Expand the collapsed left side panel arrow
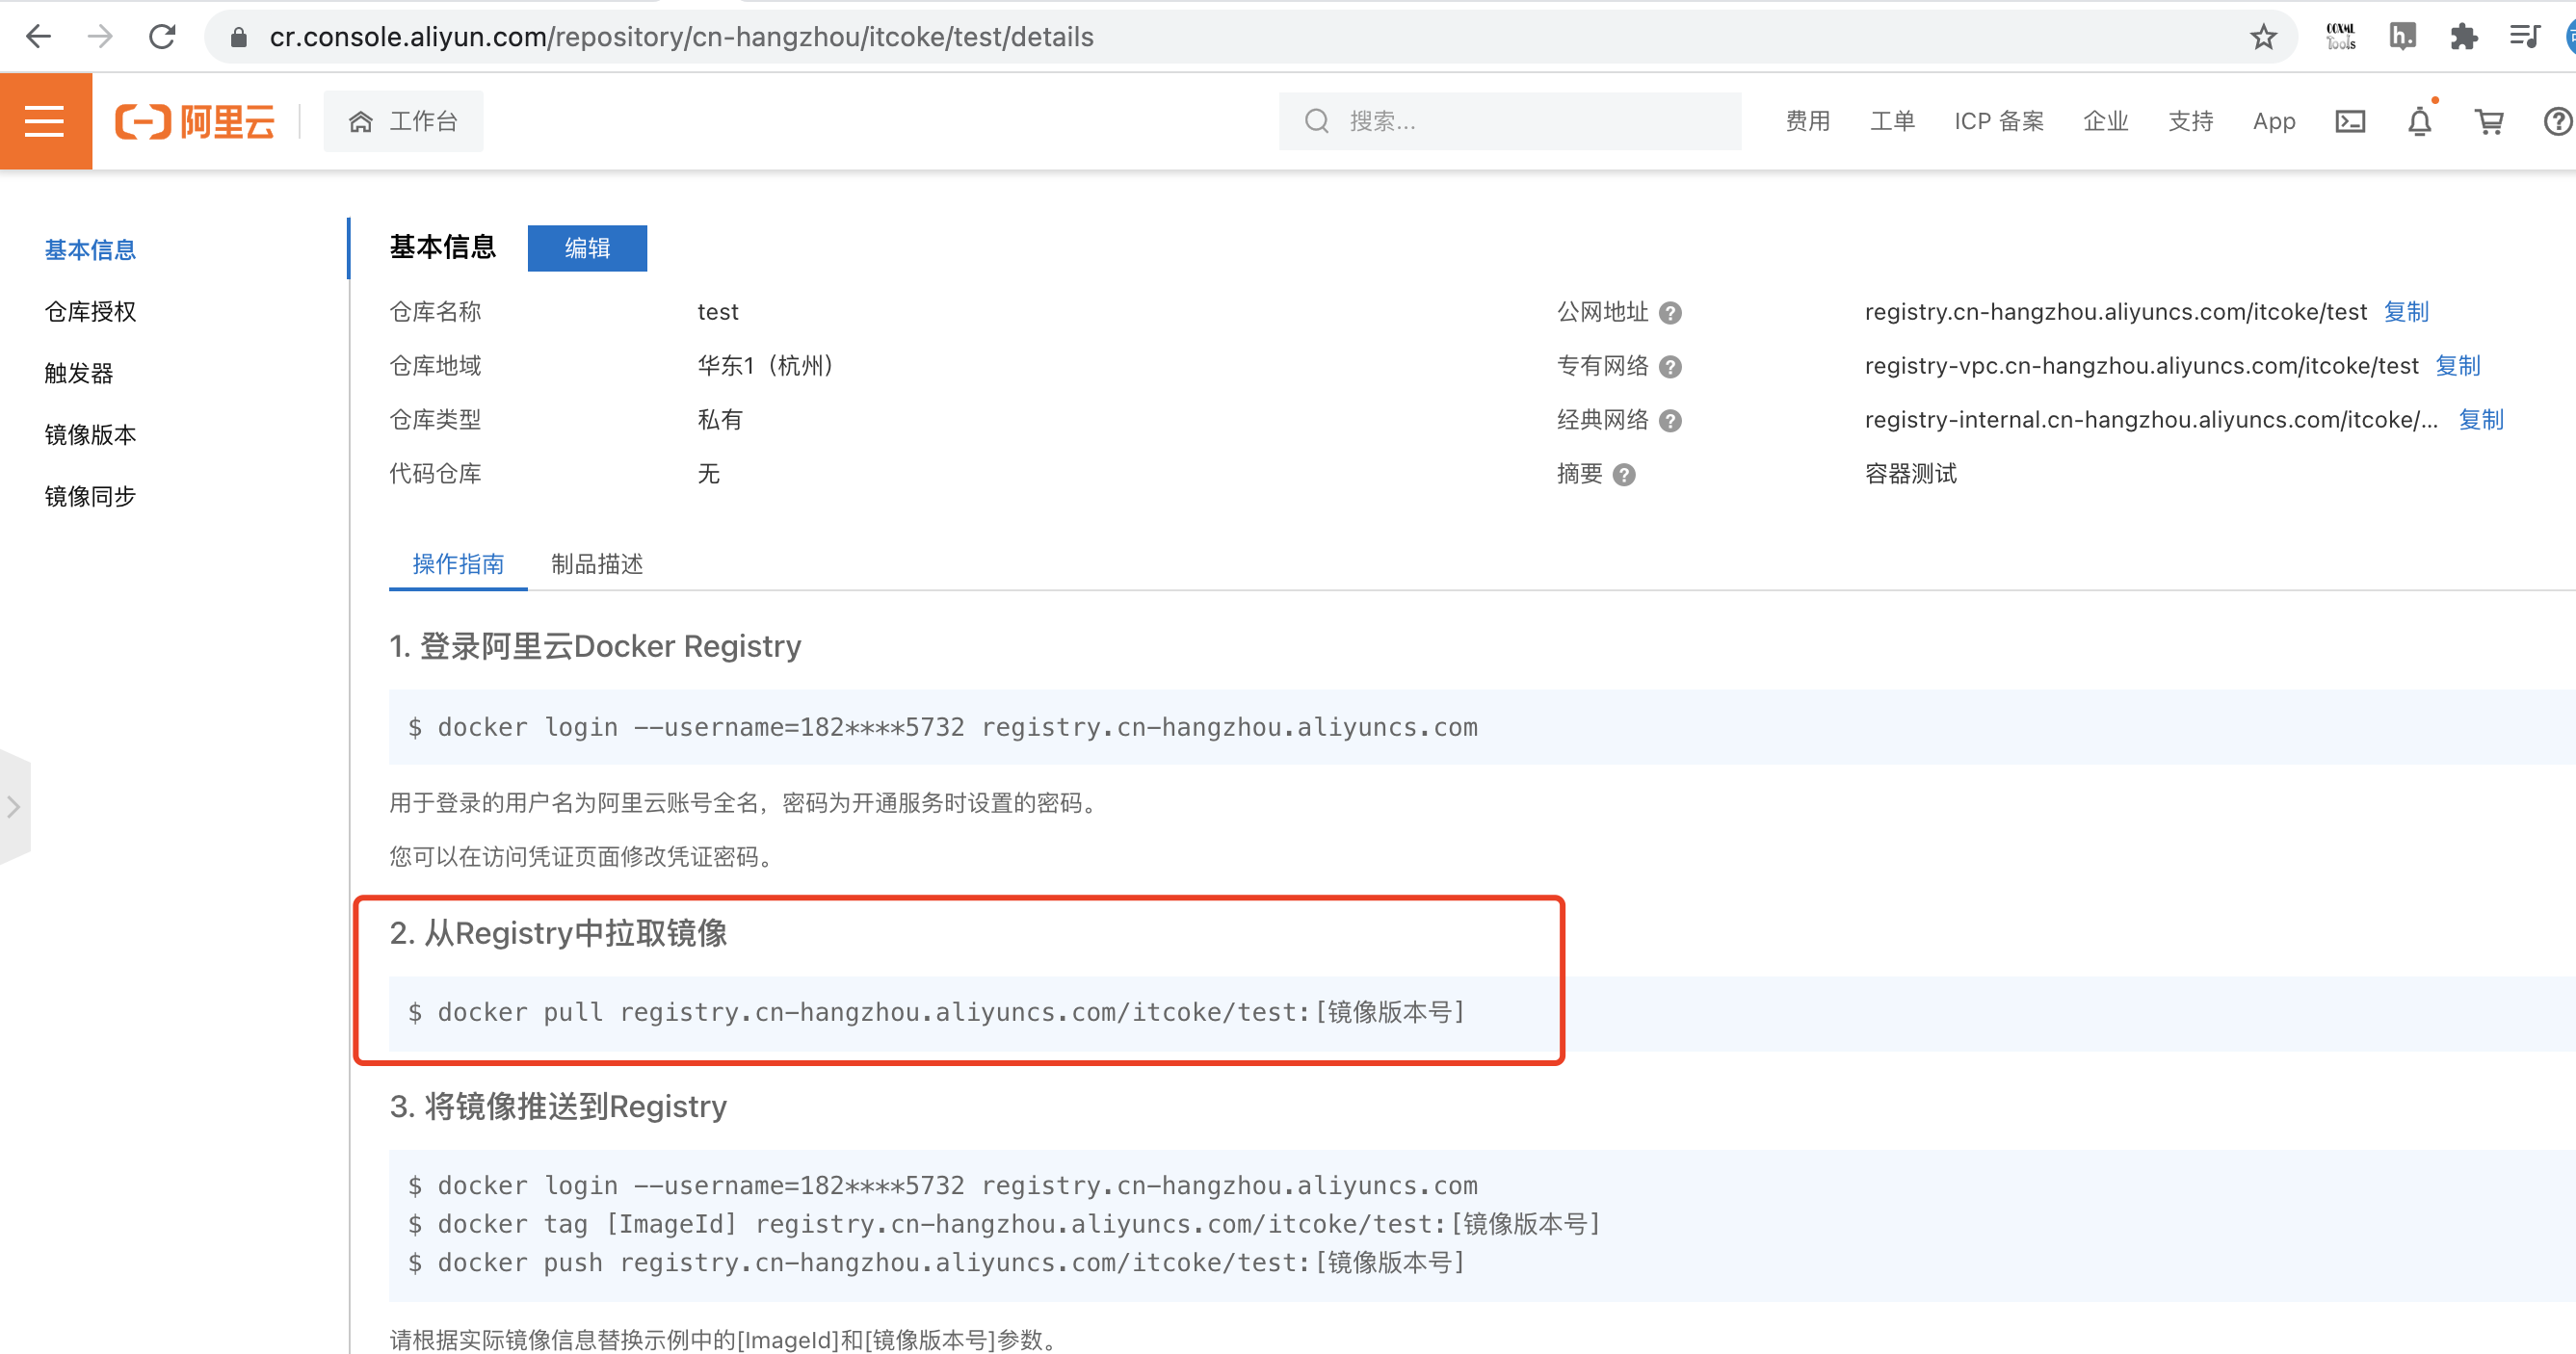This screenshot has width=2576, height=1354. tap(14, 806)
